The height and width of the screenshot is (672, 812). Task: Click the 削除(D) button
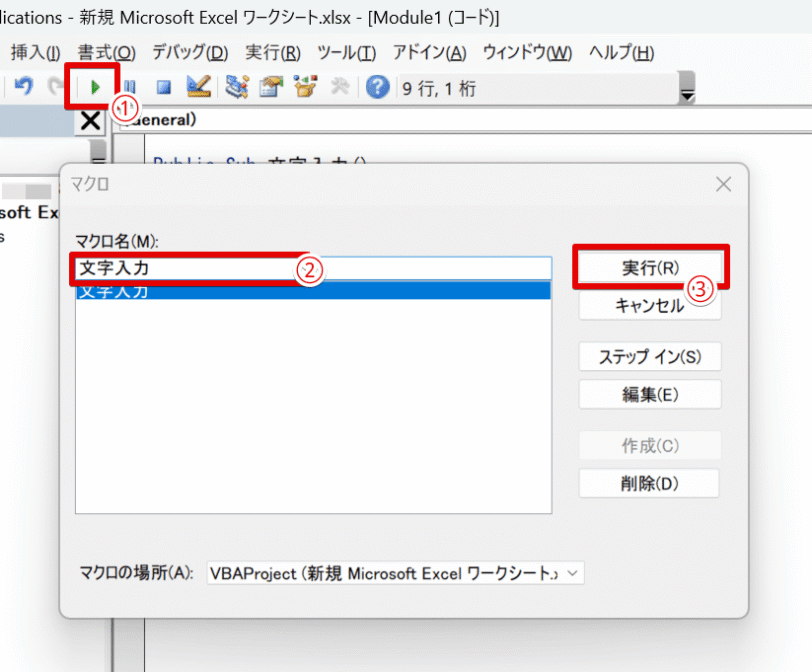650,483
